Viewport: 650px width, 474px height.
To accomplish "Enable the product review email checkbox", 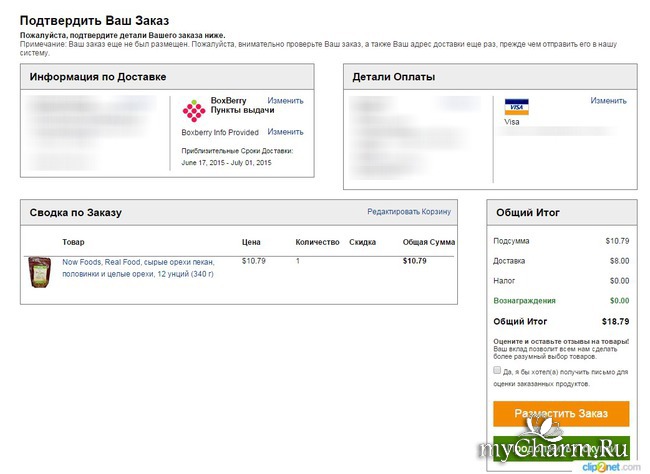I will click(x=498, y=371).
